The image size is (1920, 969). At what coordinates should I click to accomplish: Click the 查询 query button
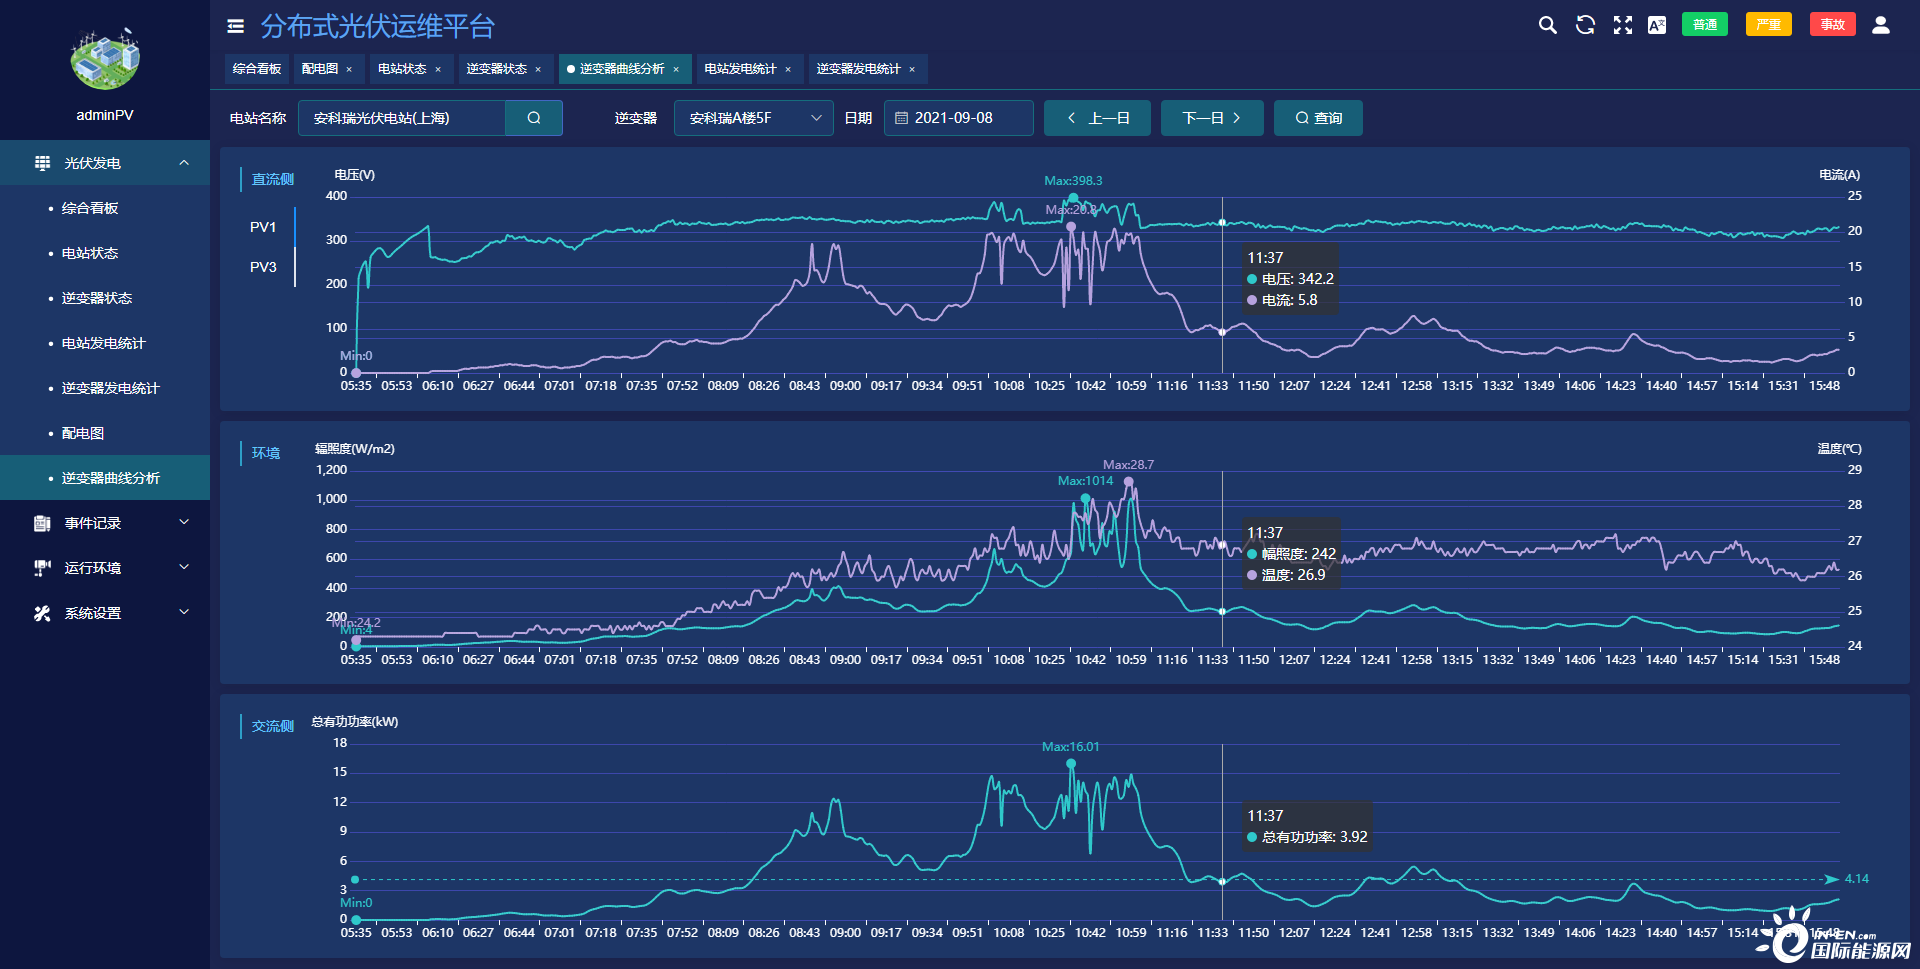tap(1317, 118)
